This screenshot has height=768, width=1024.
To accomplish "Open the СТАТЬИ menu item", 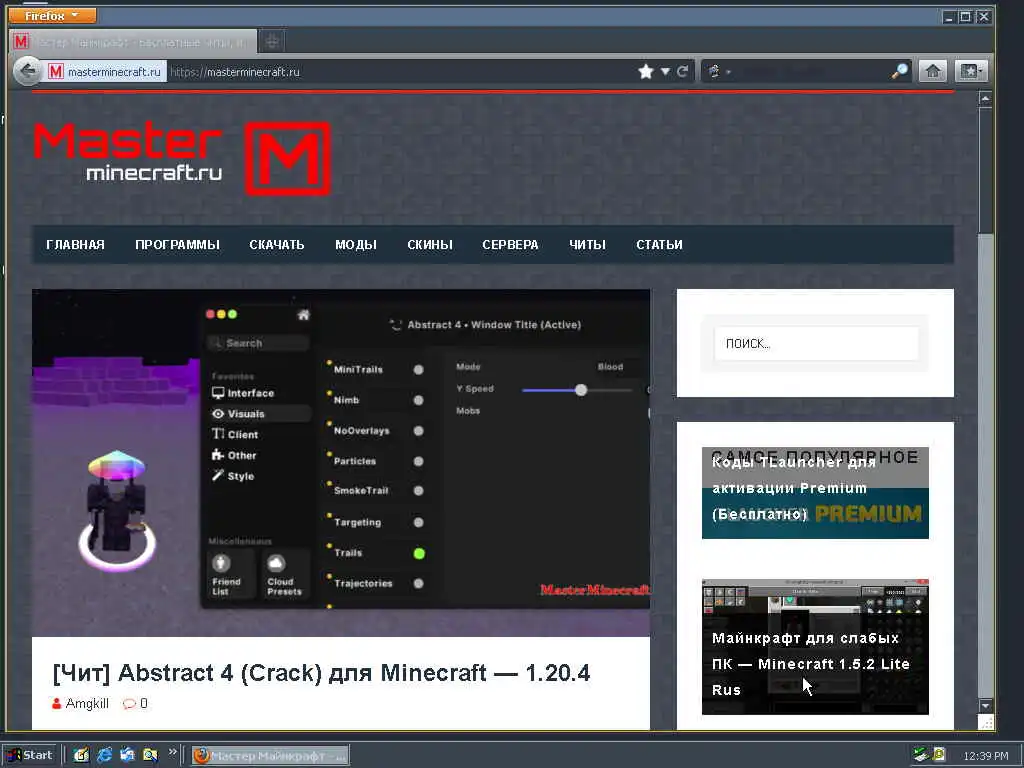I will click(x=660, y=245).
